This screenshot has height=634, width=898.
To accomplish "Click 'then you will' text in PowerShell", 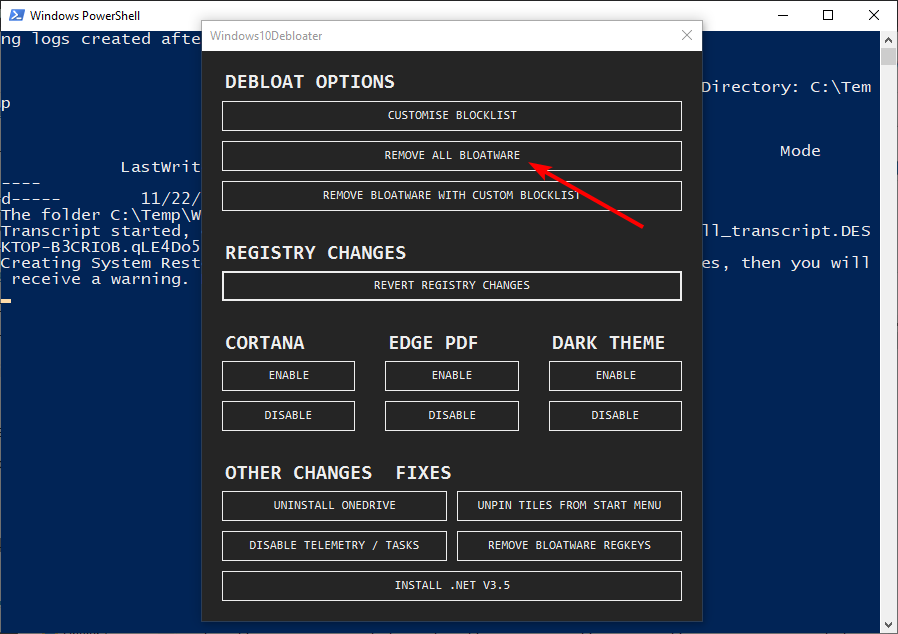I will pyautogui.click(x=805, y=263).
